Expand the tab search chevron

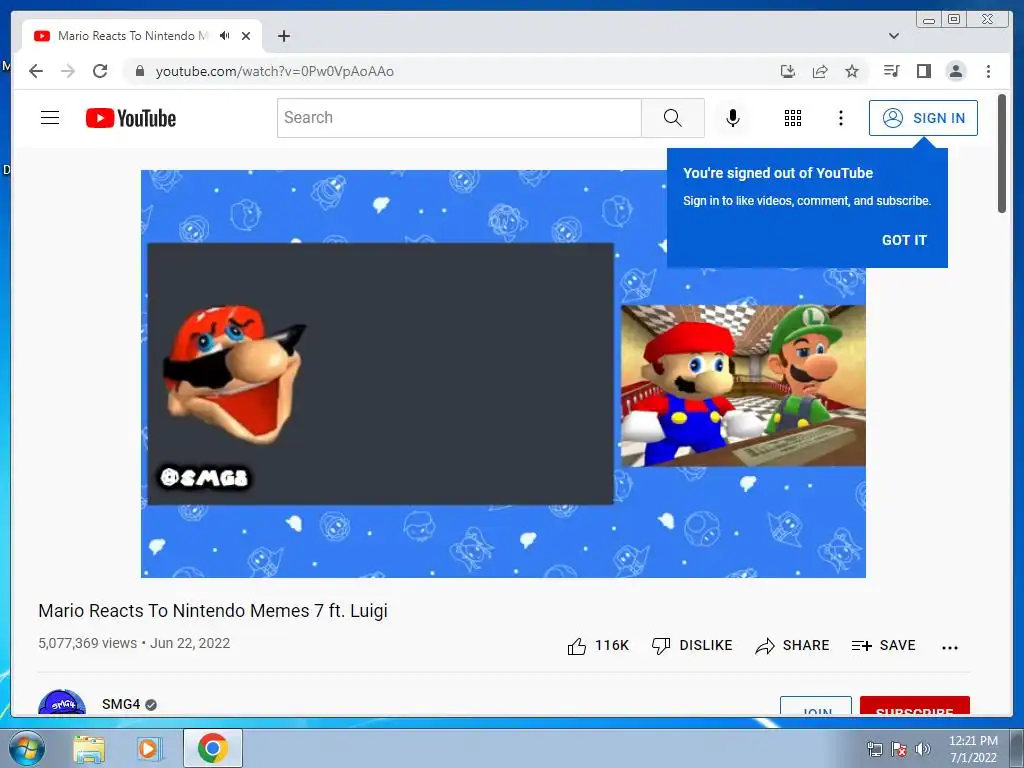click(x=893, y=36)
